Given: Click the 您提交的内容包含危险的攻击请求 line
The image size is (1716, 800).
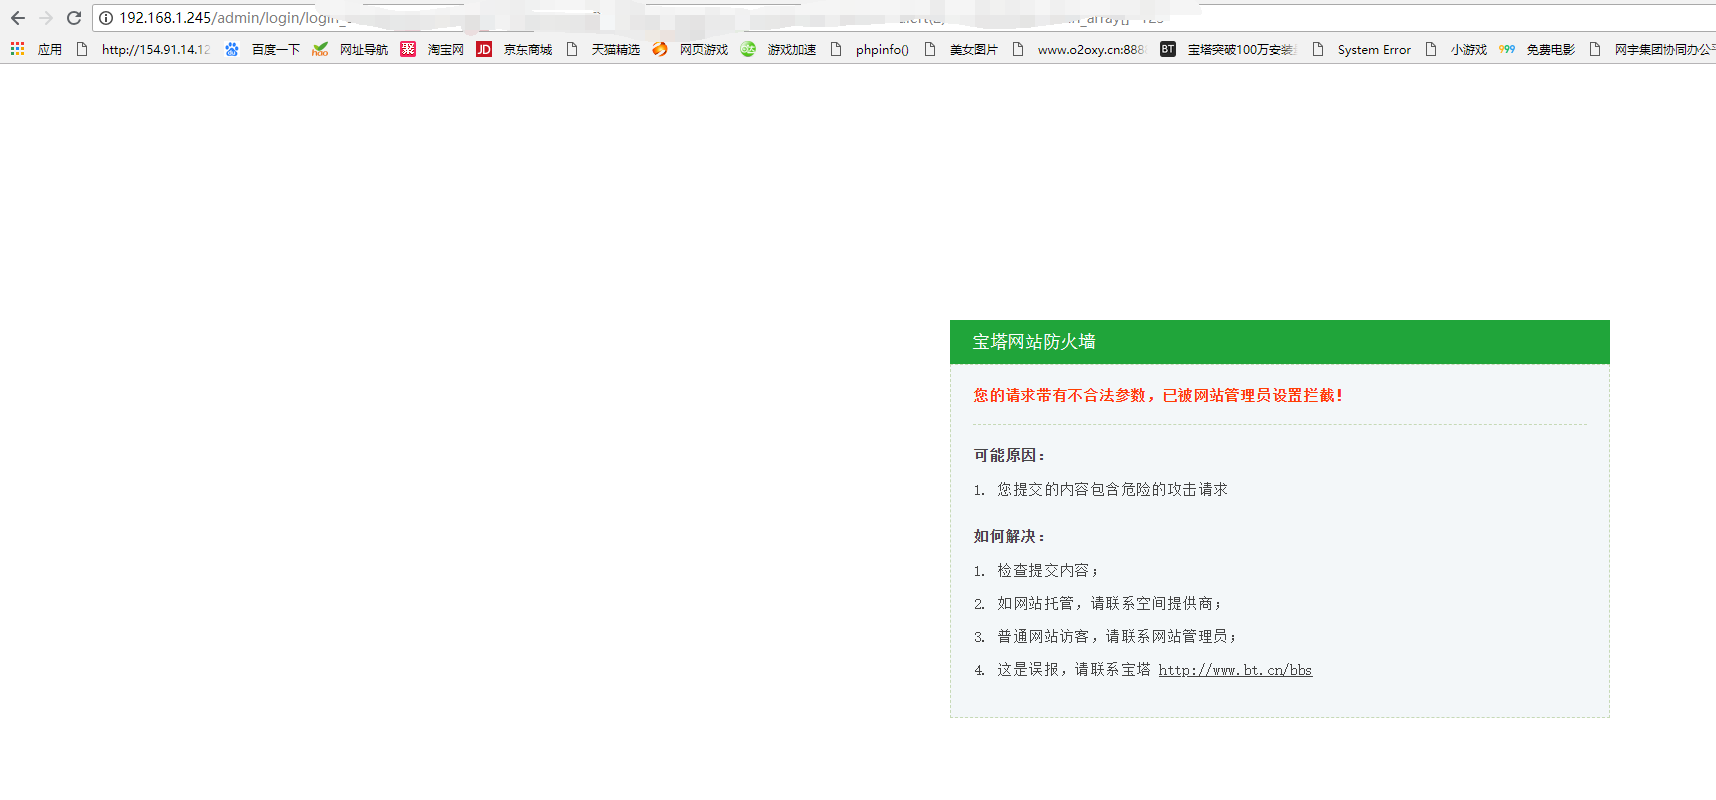Looking at the screenshot, I should pos(1112,489).
